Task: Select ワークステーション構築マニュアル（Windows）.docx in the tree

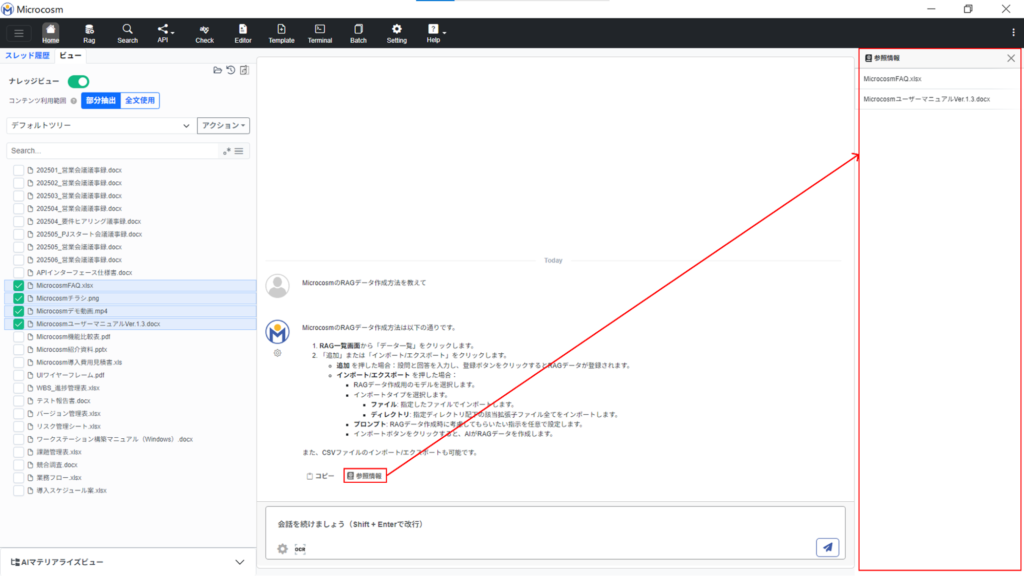Action: coord(114,440)
